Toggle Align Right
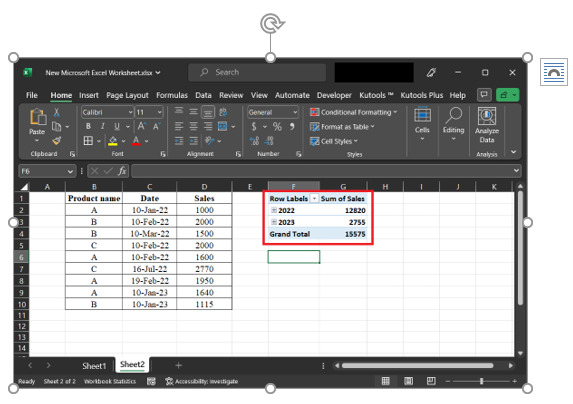The height and width of the screenshot is (404, 573). (208, 126)
